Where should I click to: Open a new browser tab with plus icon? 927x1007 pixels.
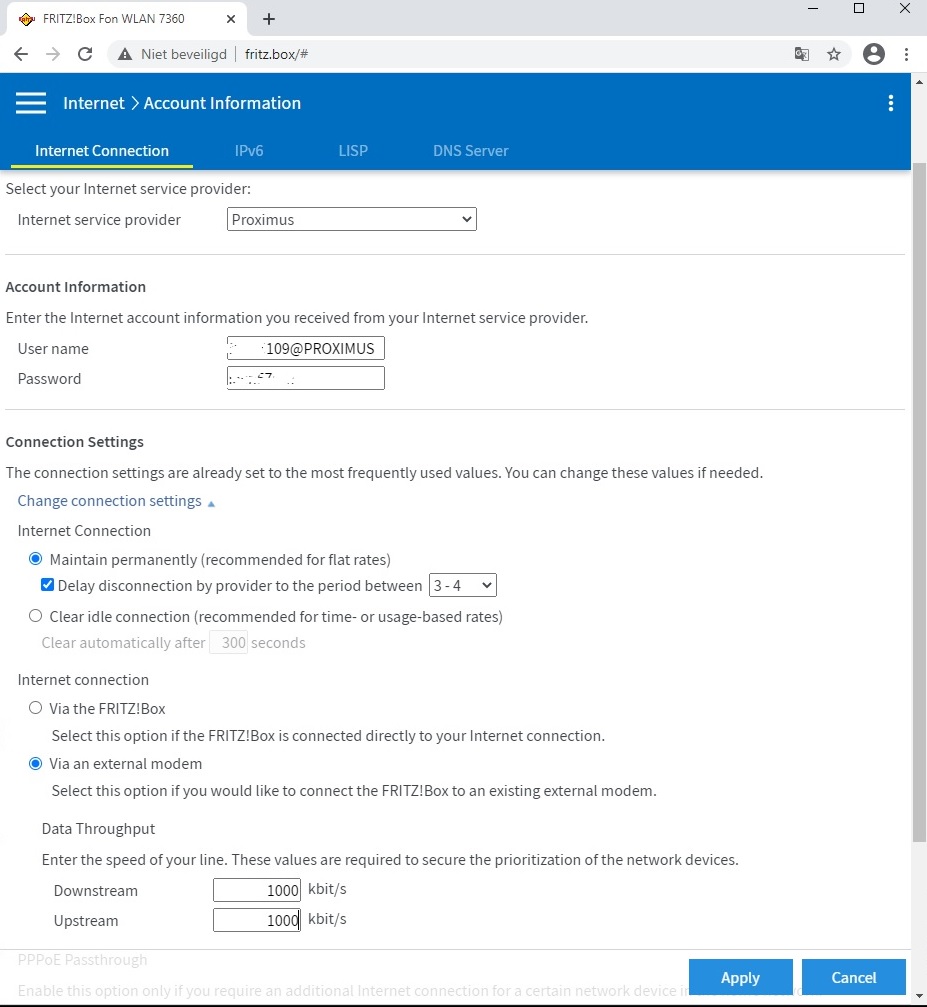[268, 19]
